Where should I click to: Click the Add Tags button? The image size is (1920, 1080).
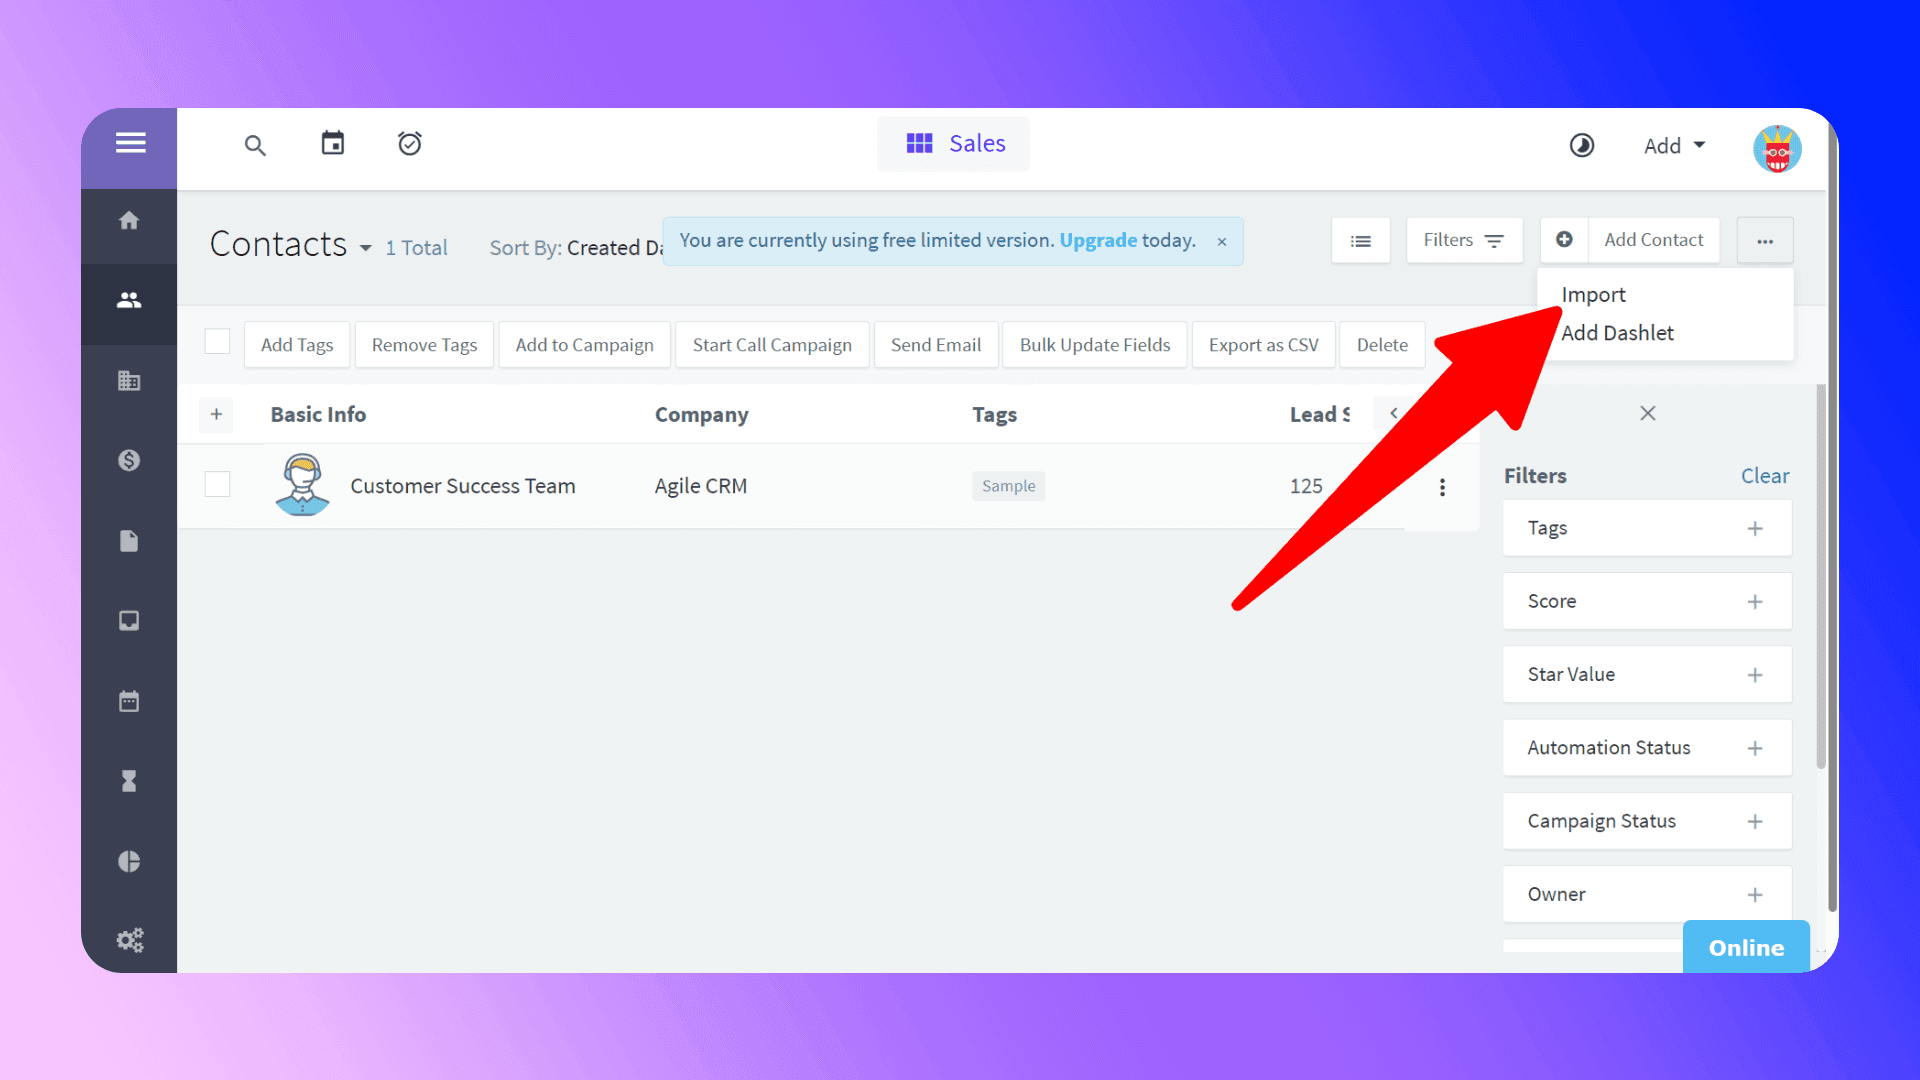[x=297, y=345]
